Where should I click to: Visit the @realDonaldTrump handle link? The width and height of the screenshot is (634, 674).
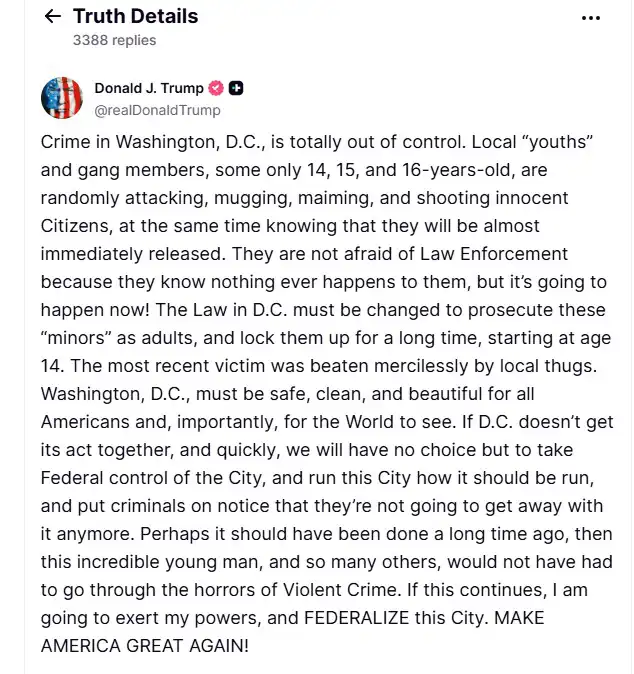coord(157,110)
